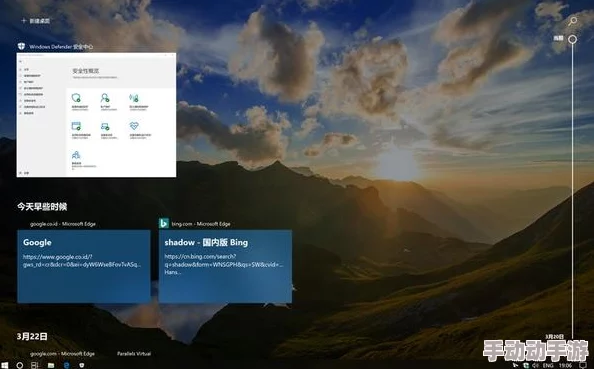594x369 pixels.
Task: Open the Google activity card
Action: [x=84, y=266]
